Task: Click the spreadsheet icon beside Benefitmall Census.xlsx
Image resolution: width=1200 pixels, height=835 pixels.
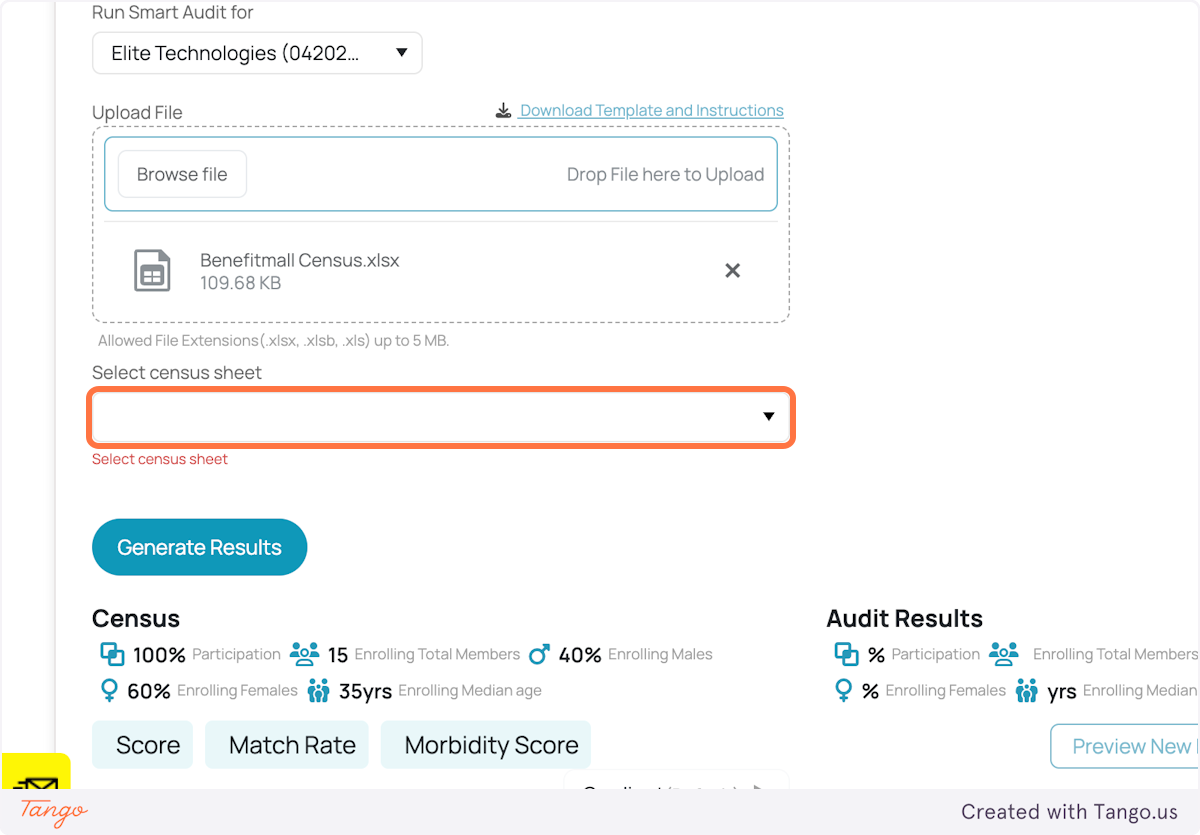Action: pyautogui.click(x=152, y=270)
